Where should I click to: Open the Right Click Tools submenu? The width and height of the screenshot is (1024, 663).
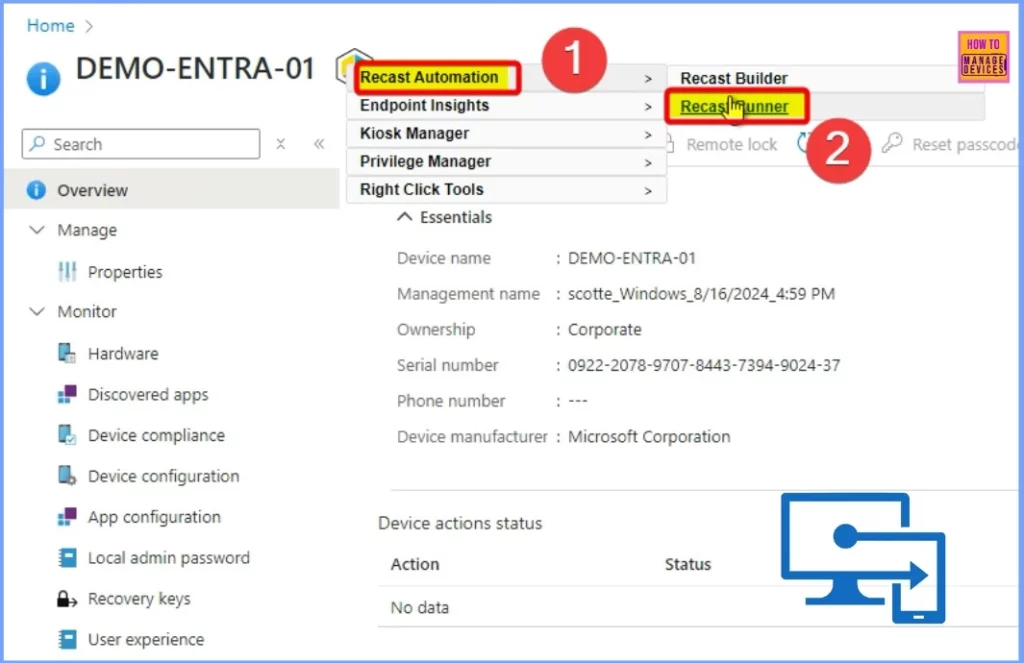coord(506,189)
